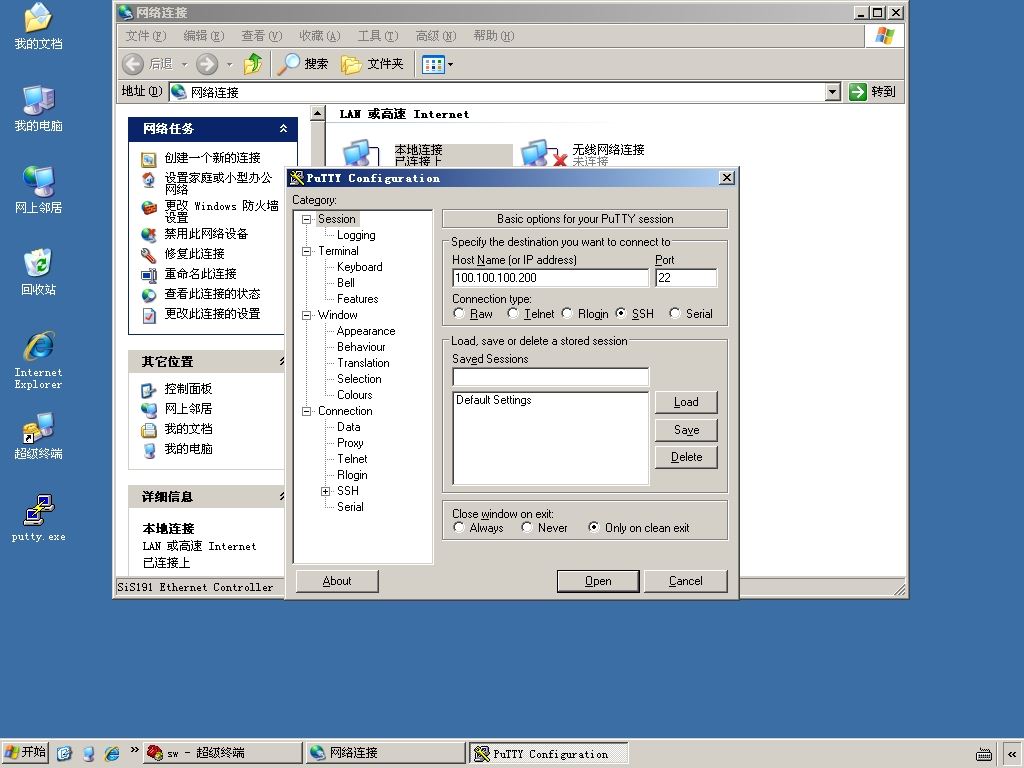Image resolution: width=1024 pixels, height=768 pixels.
Task: Open the 收藏(A) menu
Action: coord(320,36)
